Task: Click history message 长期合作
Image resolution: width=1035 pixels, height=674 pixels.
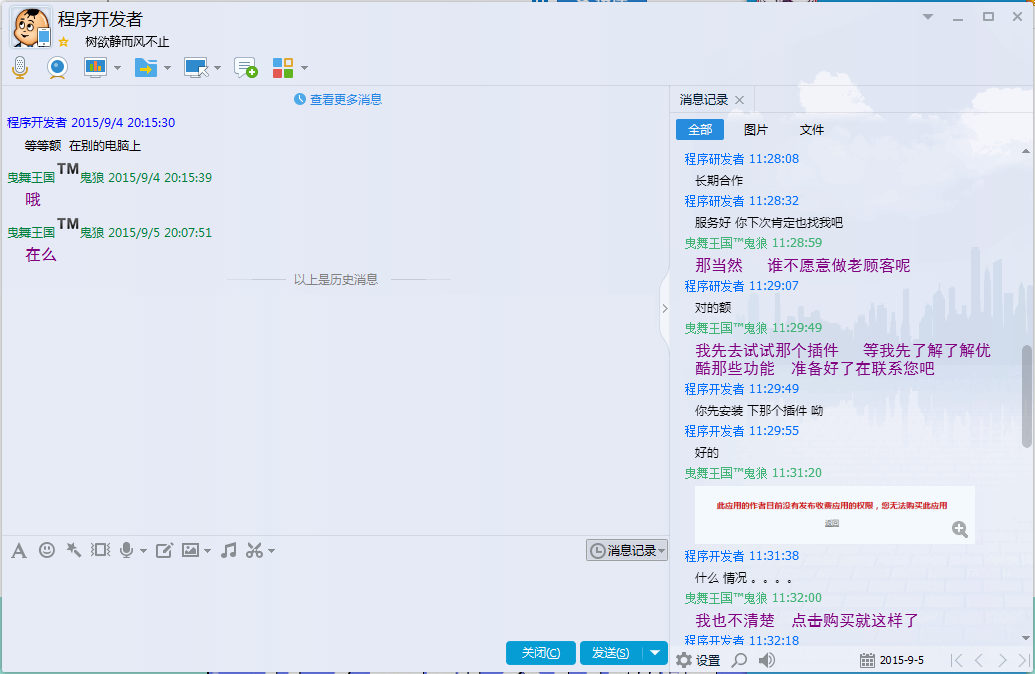Action: pyautogui.click(x=719, y=180)
